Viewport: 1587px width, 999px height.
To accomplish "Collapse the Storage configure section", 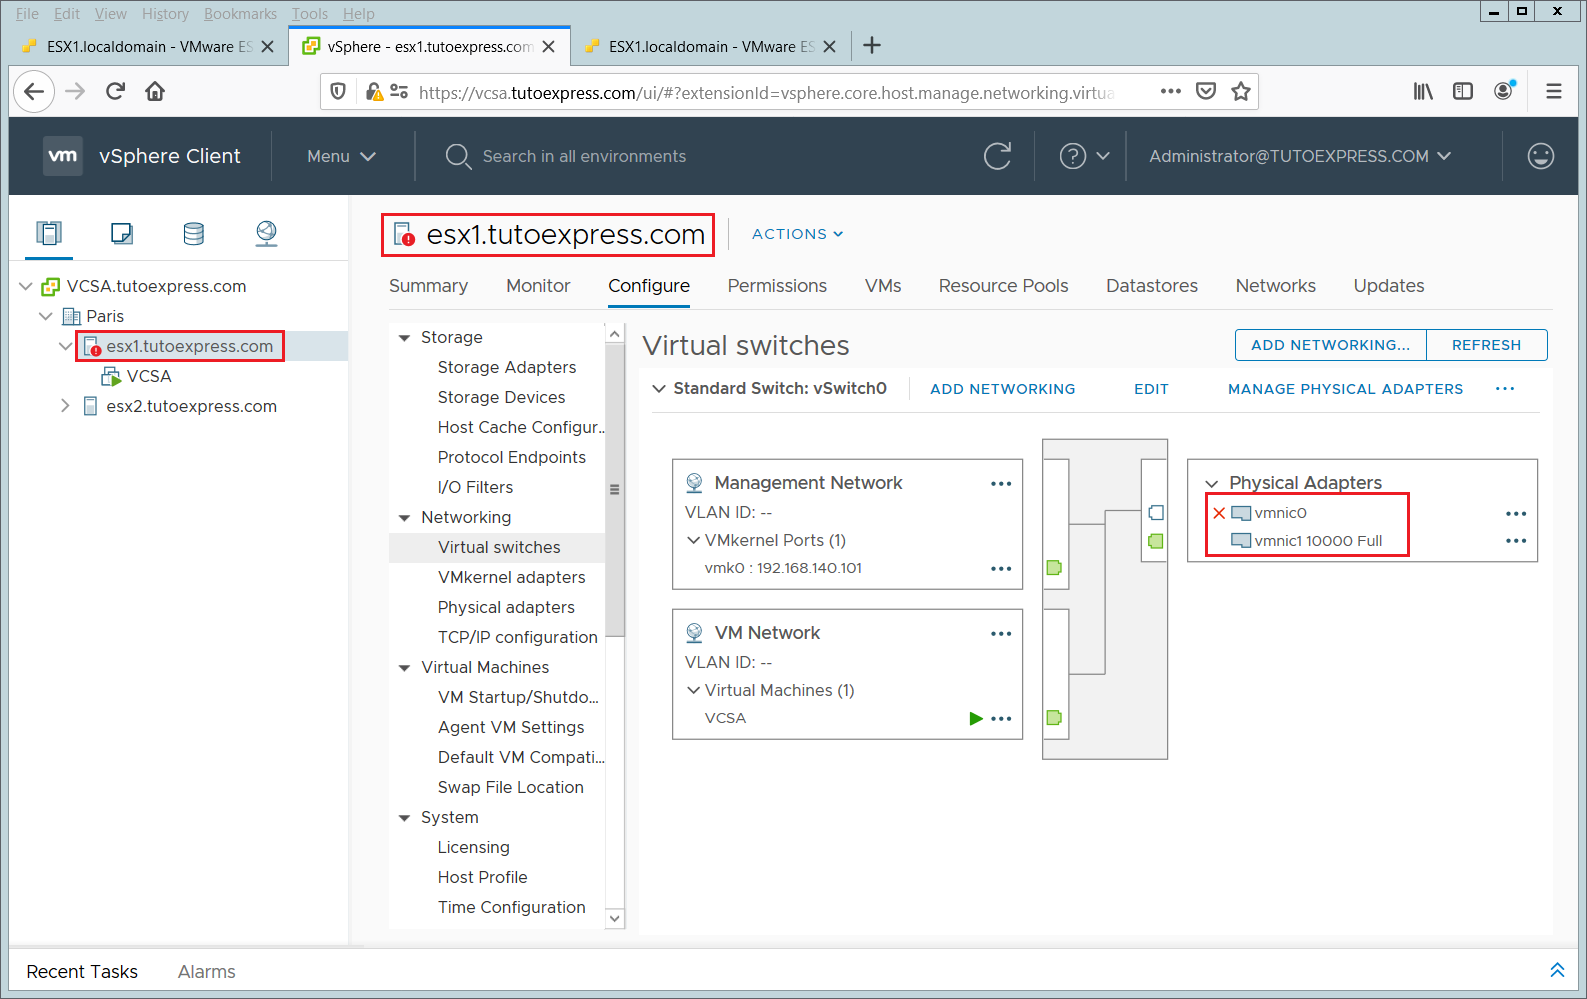I will [x=404, y=338].
